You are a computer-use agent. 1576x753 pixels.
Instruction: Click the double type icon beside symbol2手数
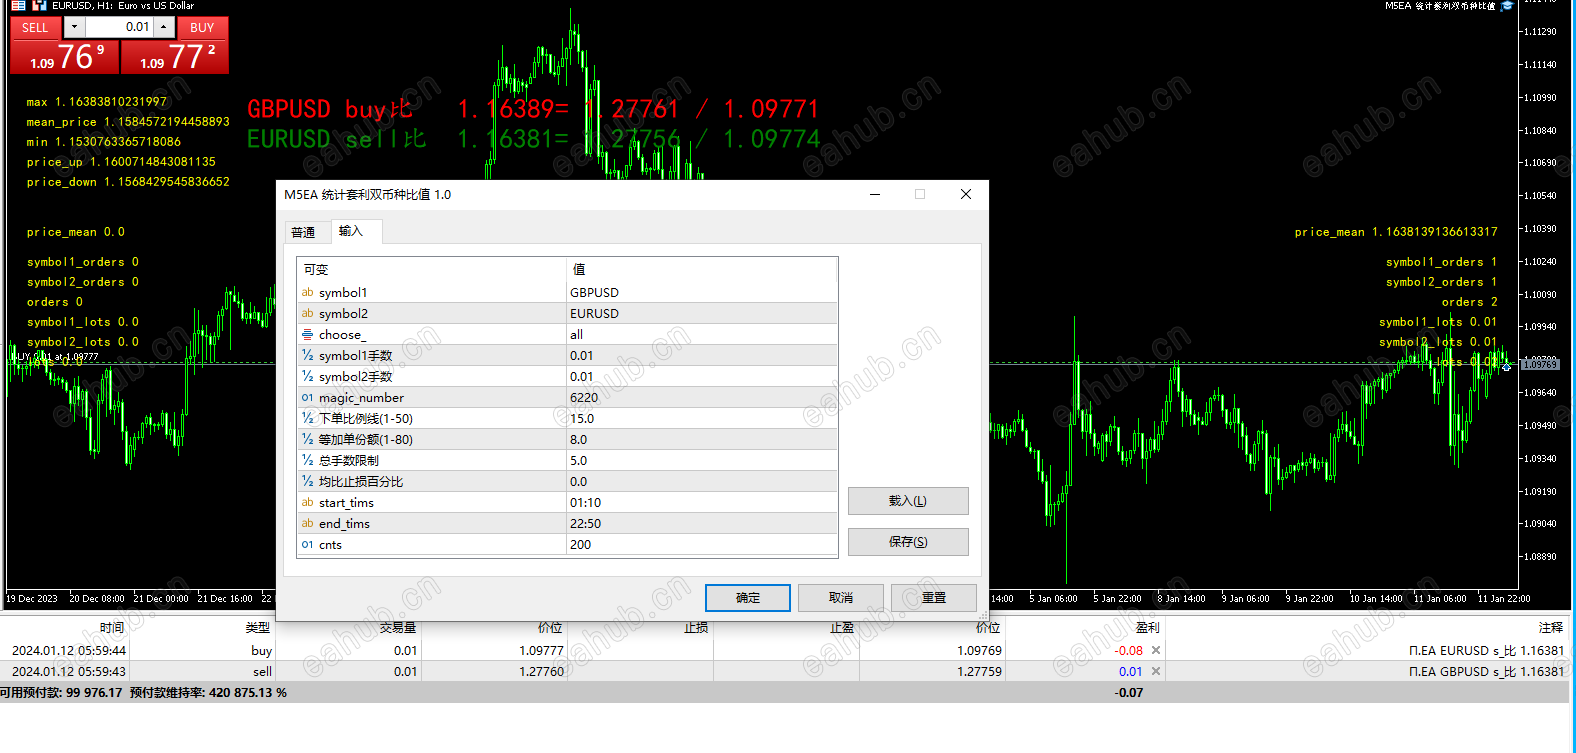click(x=307, y=376)
